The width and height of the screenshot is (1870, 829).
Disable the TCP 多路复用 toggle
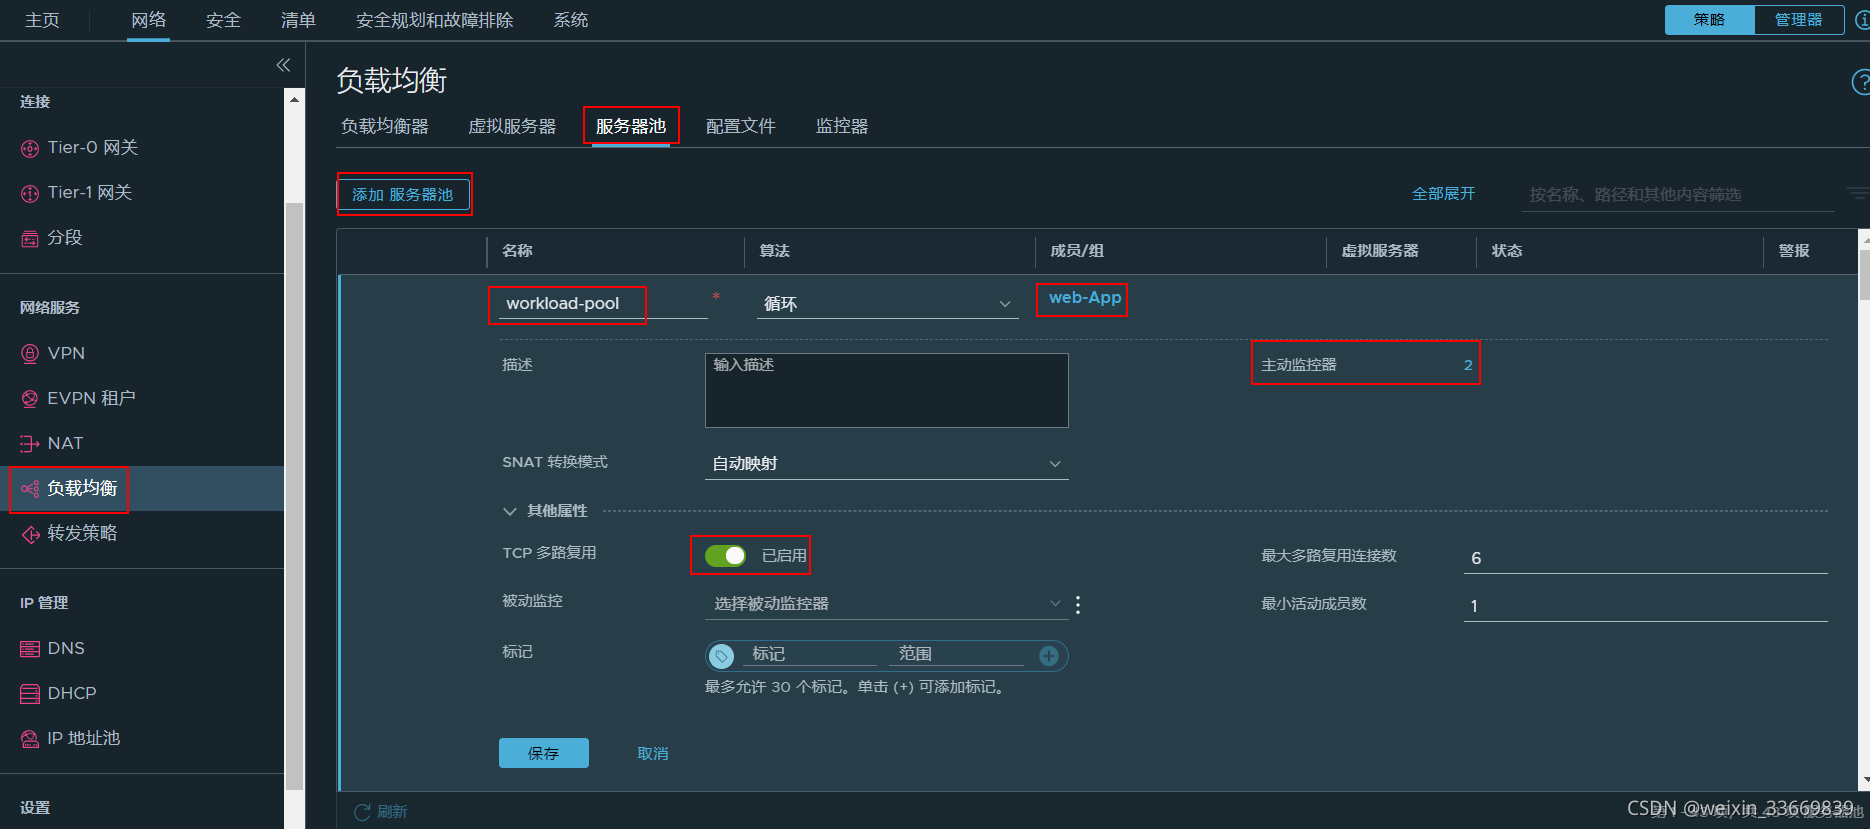725,556
